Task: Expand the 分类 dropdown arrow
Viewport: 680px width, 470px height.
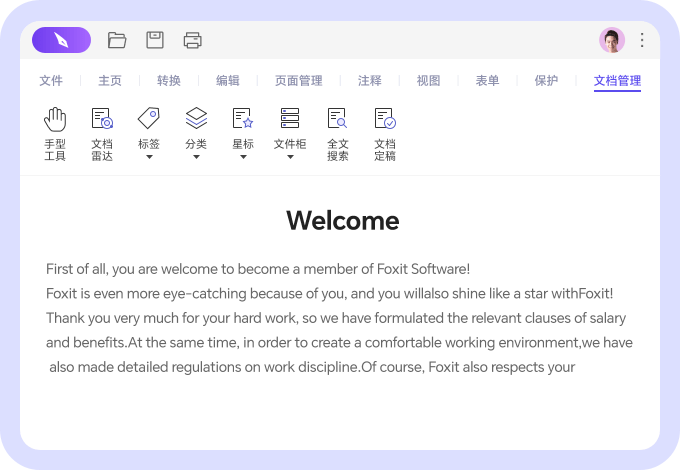Action: [196, 157]
